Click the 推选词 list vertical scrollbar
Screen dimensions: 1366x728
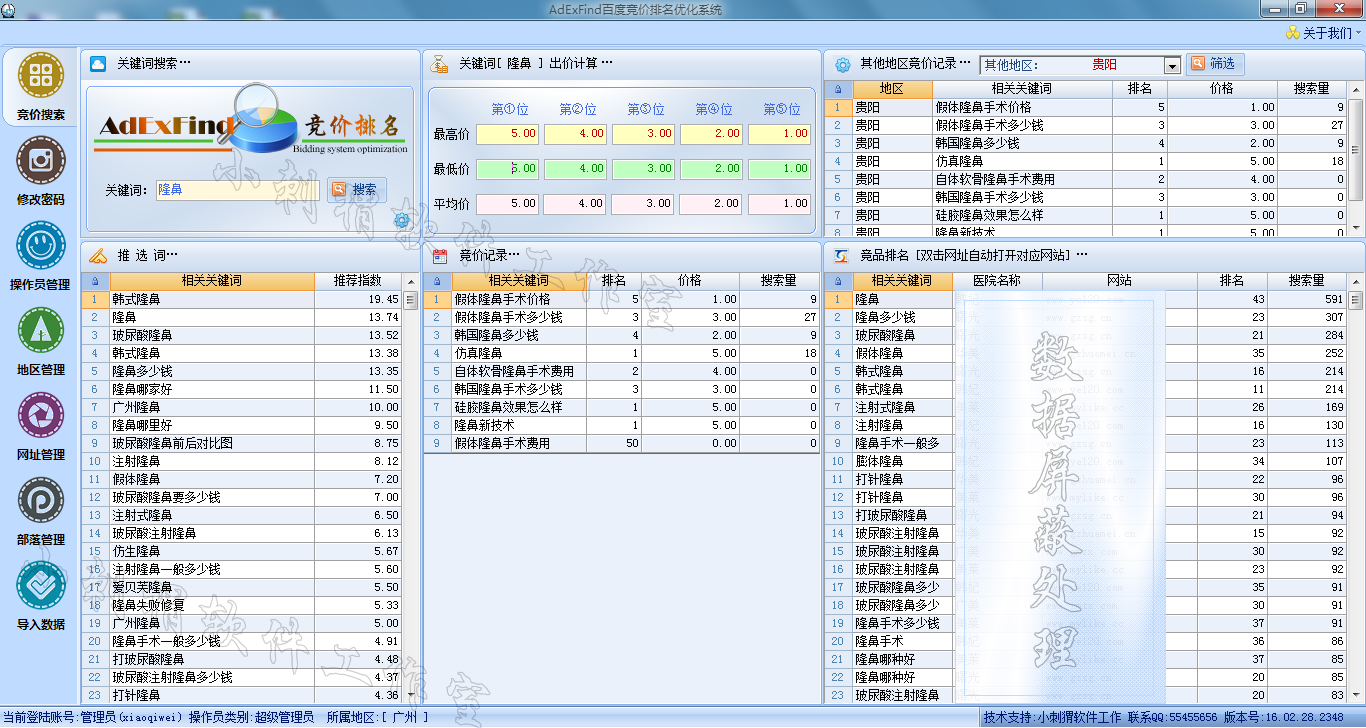coord(410,488)
